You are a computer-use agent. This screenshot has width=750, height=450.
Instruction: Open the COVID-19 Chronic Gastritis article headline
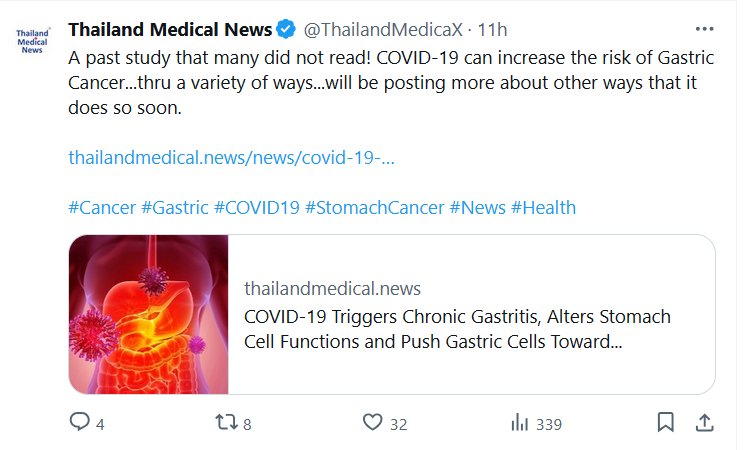[457, 329]
